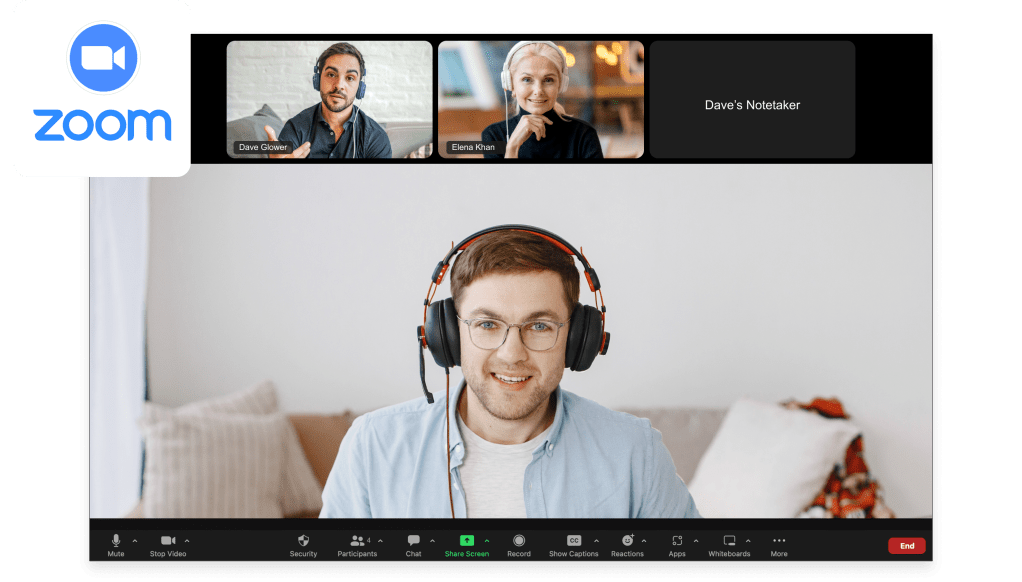Open the Security shield menu
1022x582 pixels.
[x=303, y=541]
